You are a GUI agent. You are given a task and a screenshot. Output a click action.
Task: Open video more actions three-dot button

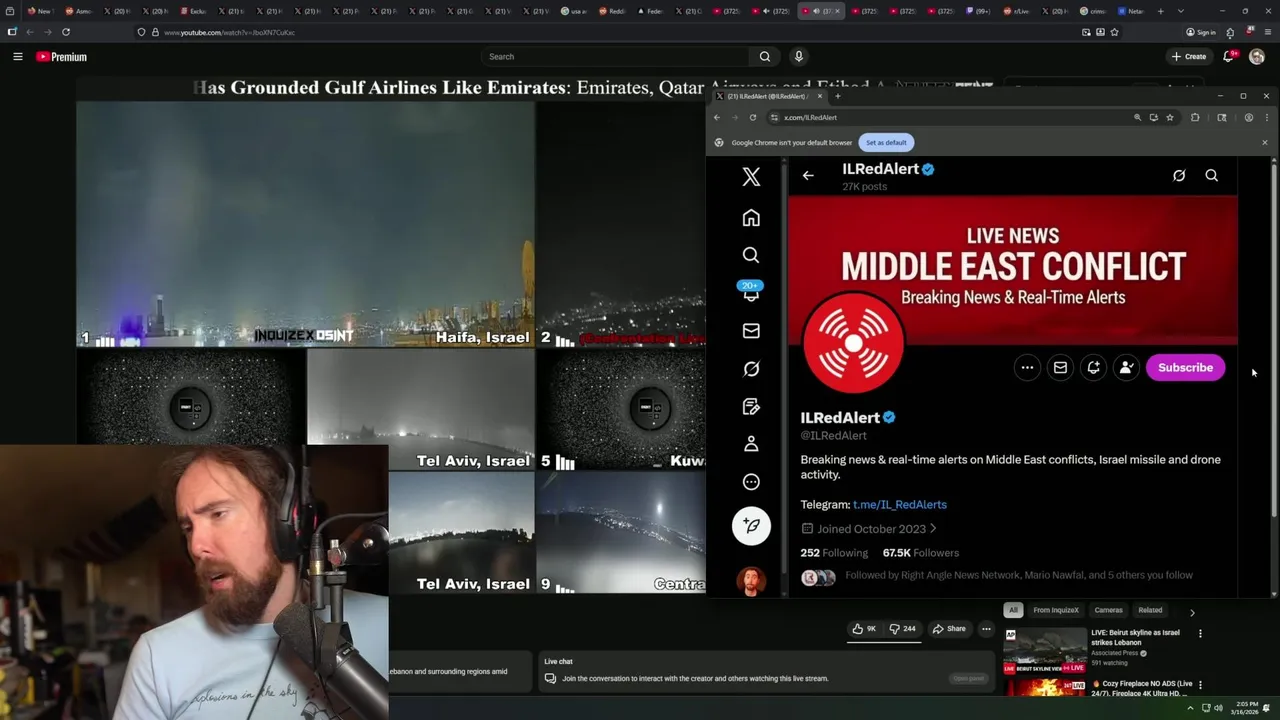pyautogui.click(x=986, y=629)
